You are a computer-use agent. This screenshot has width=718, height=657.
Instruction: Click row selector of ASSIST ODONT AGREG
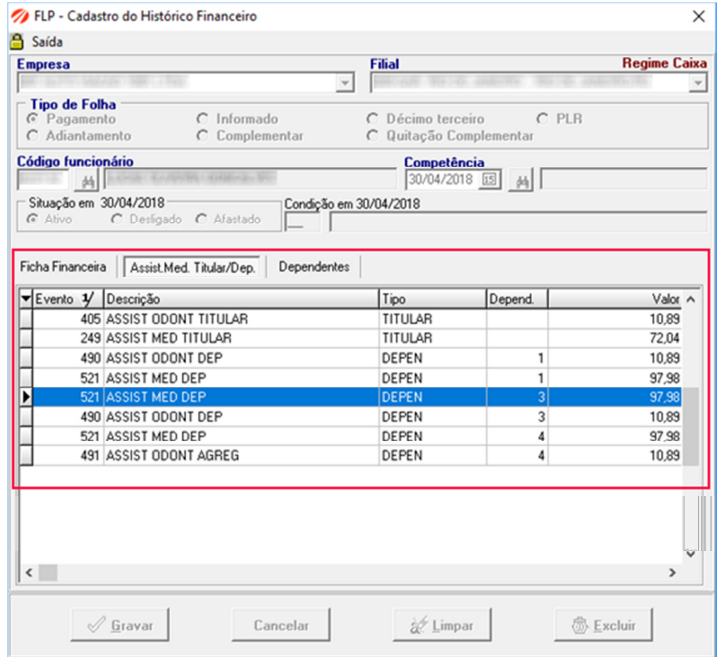pos(26,456)
